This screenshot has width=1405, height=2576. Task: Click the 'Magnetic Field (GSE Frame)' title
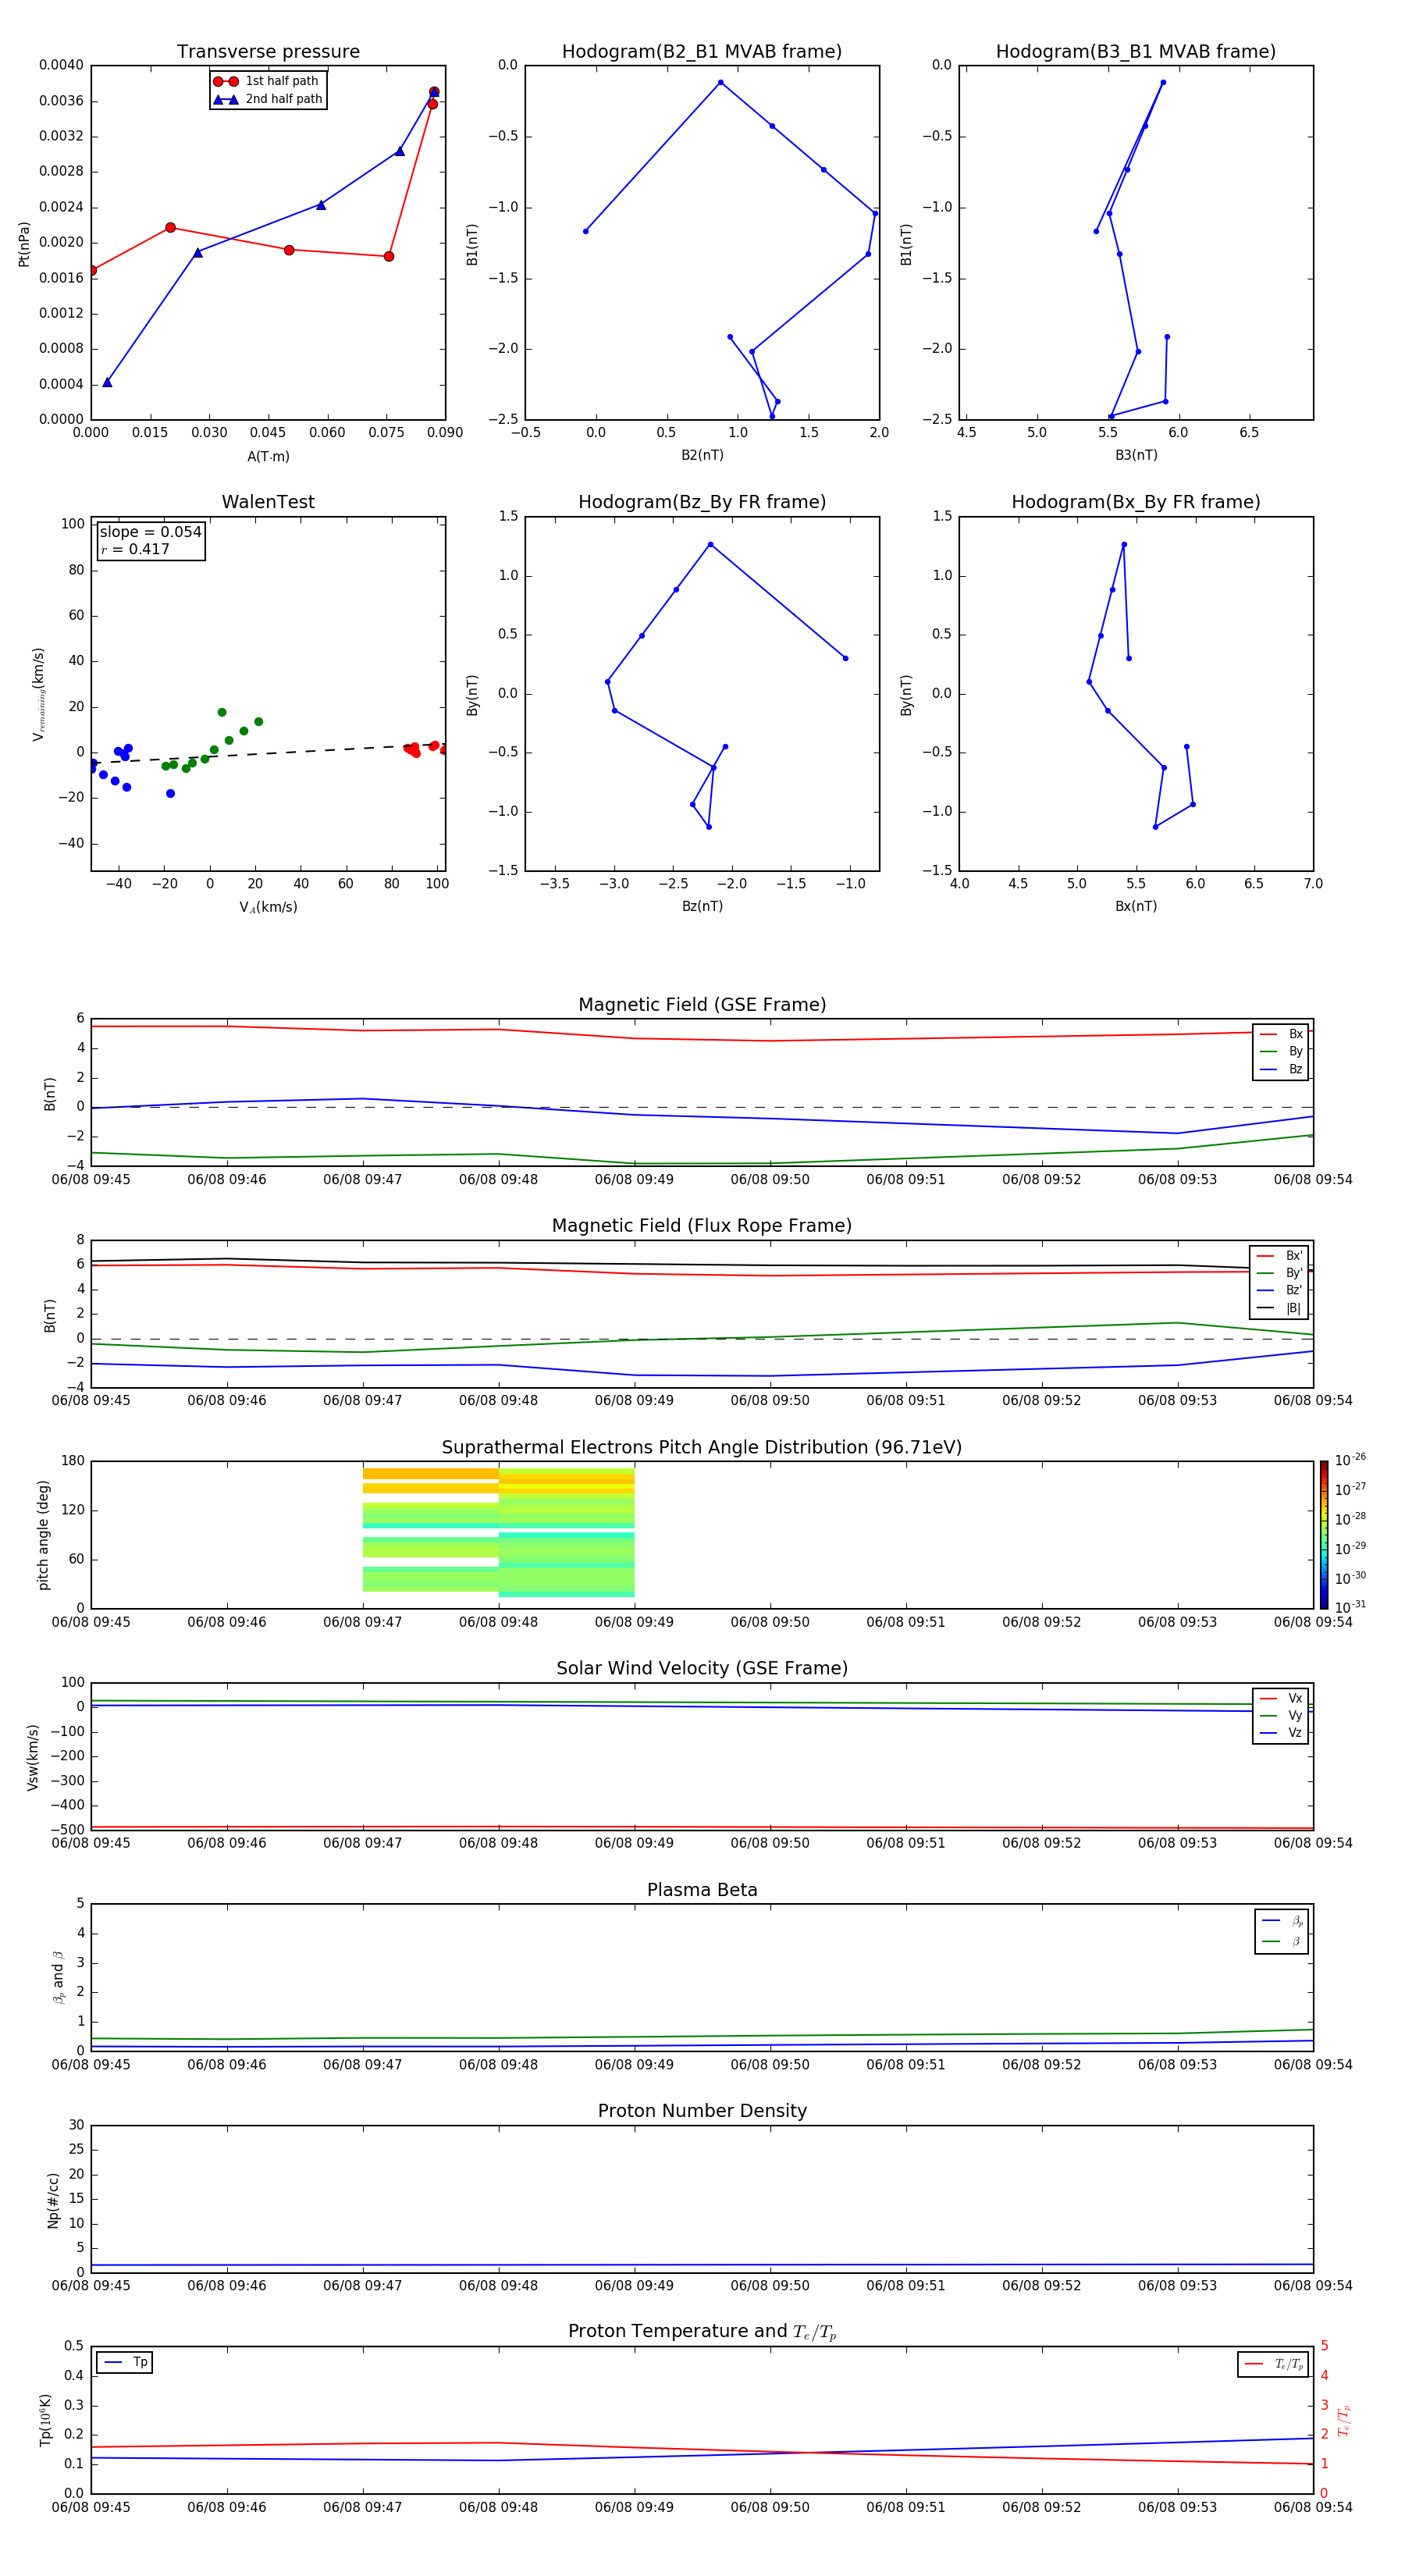point(702,1005)
